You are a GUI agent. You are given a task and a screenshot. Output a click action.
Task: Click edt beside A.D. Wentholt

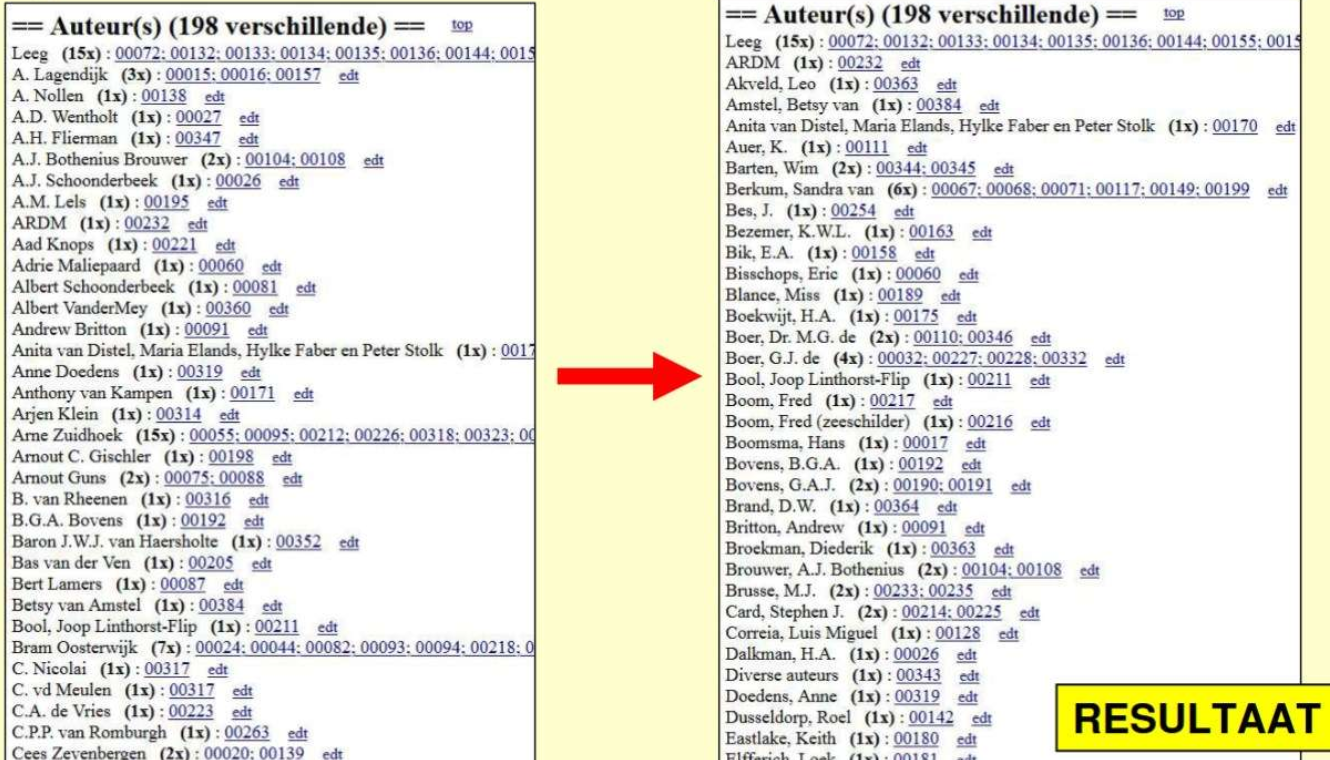click(x=250, y=118)
